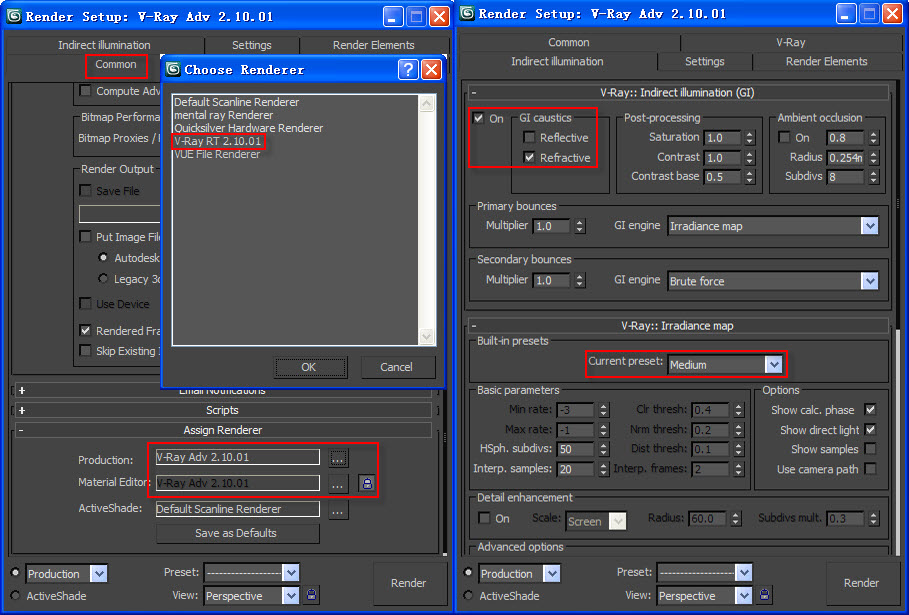The image size is (909, 615).
Task: Open Perspective View dropdown in right window
Action: click(x=744, y=595)
